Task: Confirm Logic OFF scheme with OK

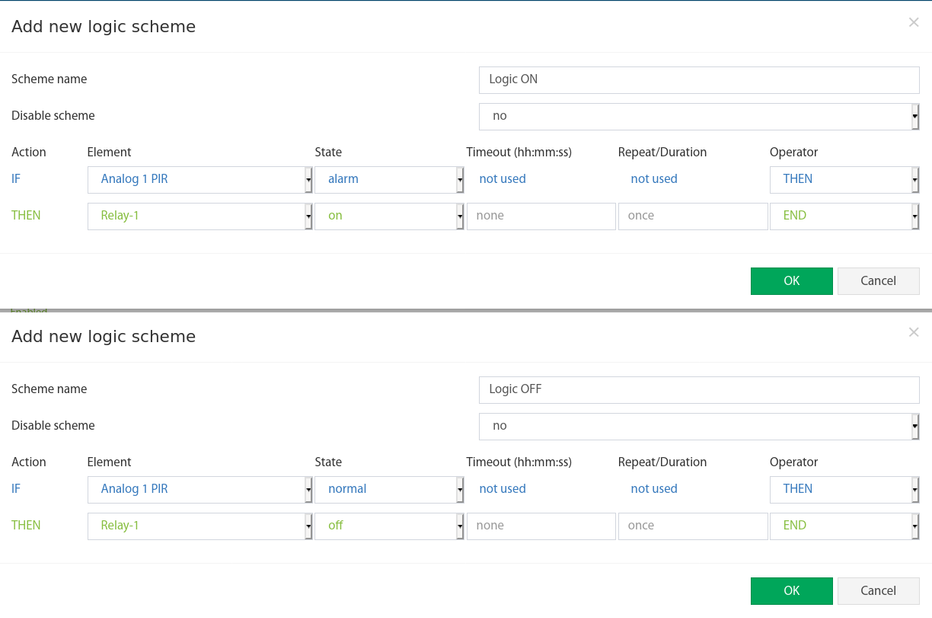Action: [792, 591]
